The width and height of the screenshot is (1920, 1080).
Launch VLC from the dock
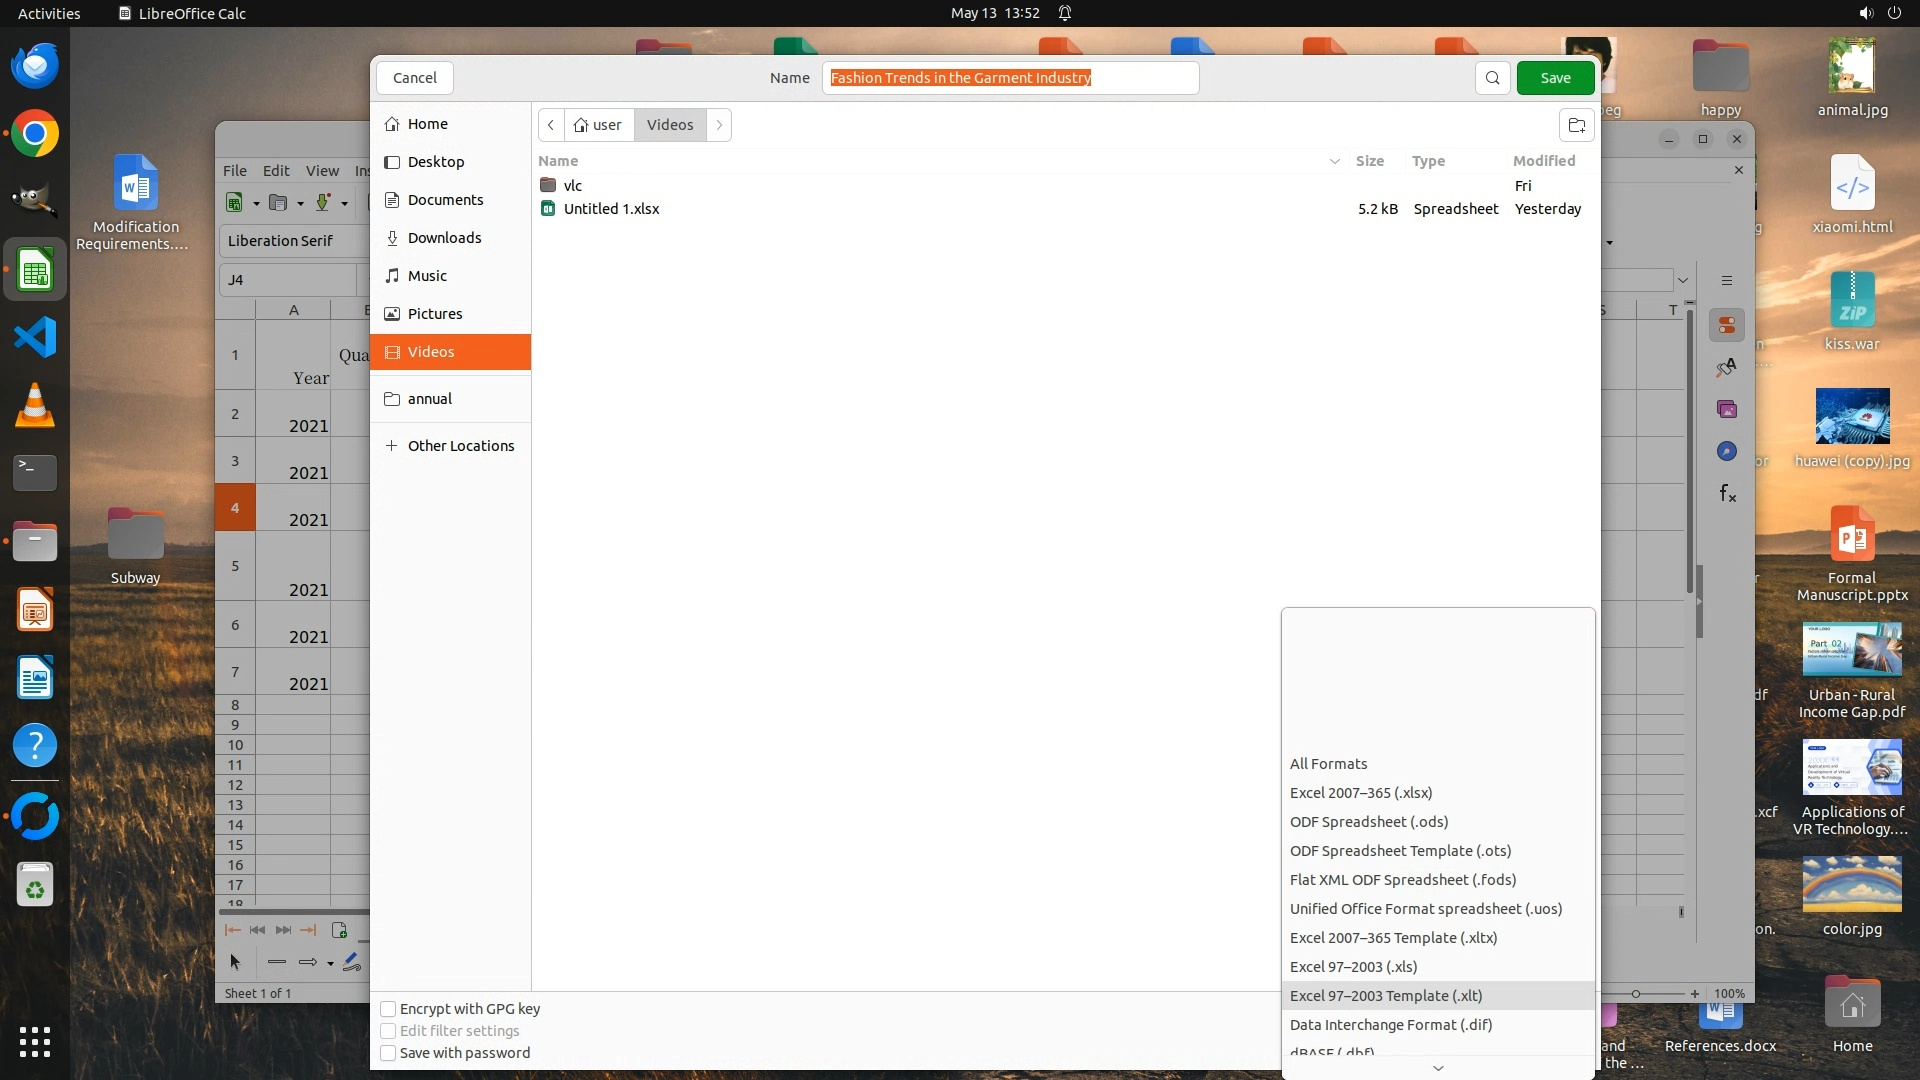tap(35, 405)
